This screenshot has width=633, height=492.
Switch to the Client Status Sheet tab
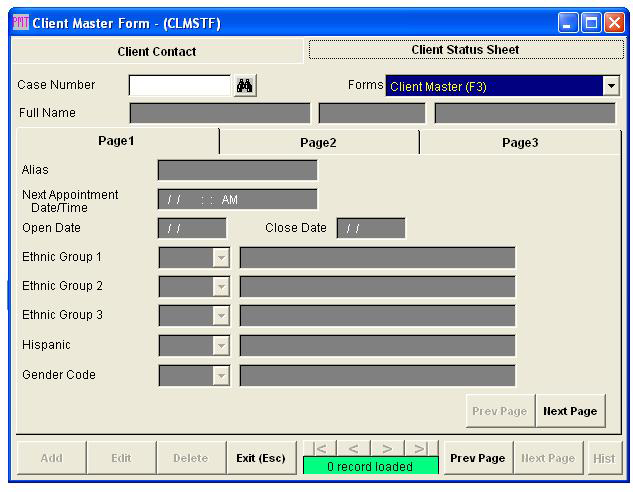click(466, 50)
